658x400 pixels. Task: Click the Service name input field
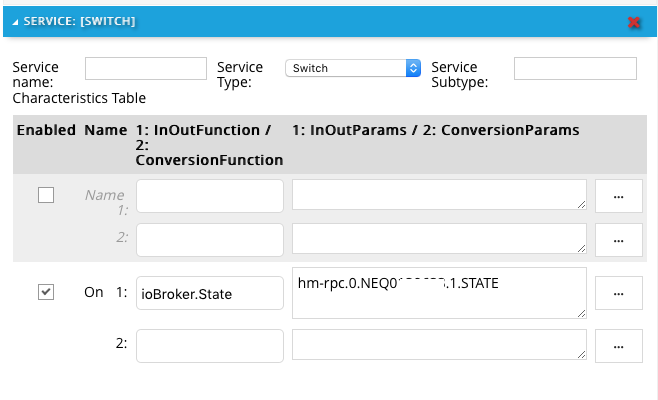click(145, 68)
